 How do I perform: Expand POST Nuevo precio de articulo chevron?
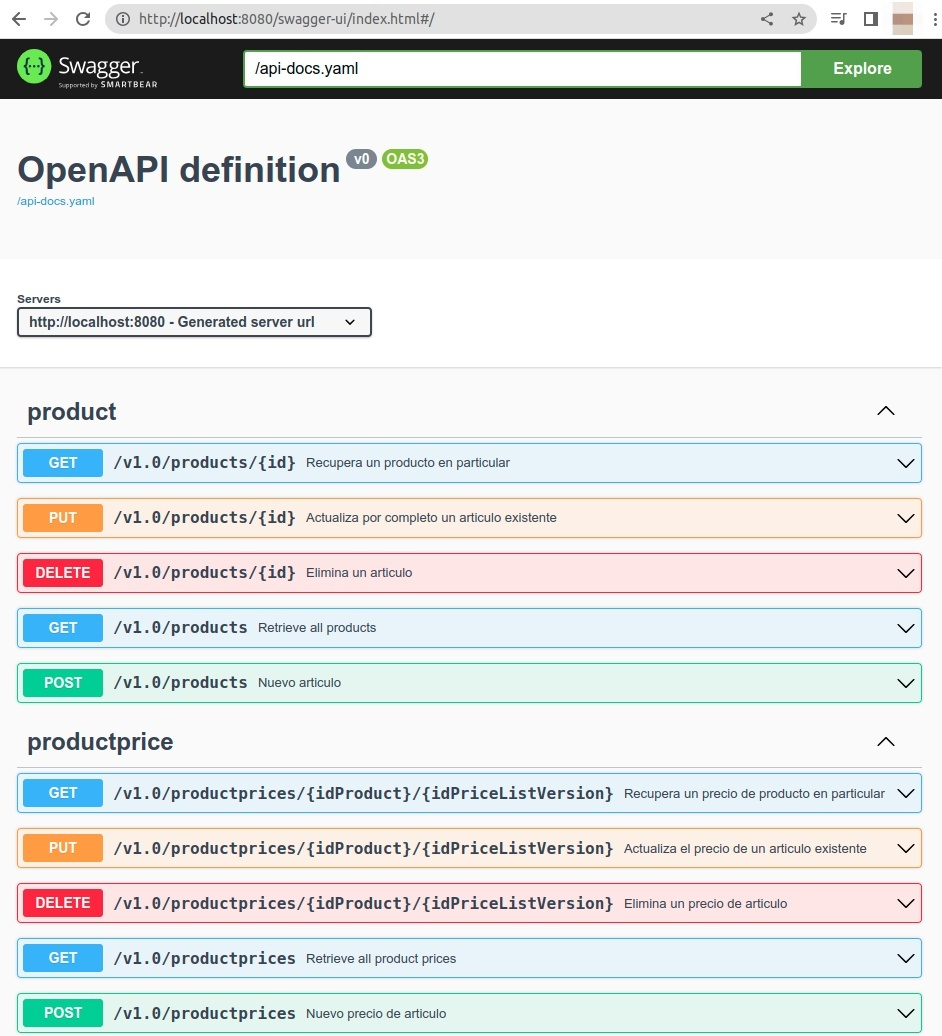click(x=906, y=1014)
